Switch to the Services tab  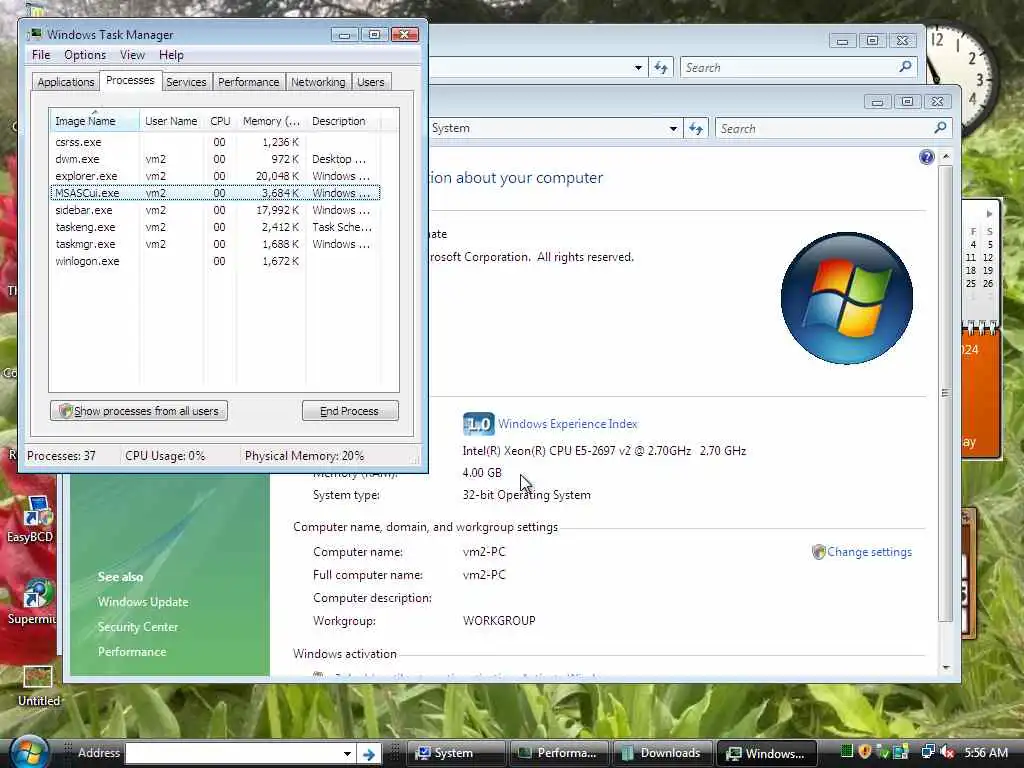(x=186, y=82)
